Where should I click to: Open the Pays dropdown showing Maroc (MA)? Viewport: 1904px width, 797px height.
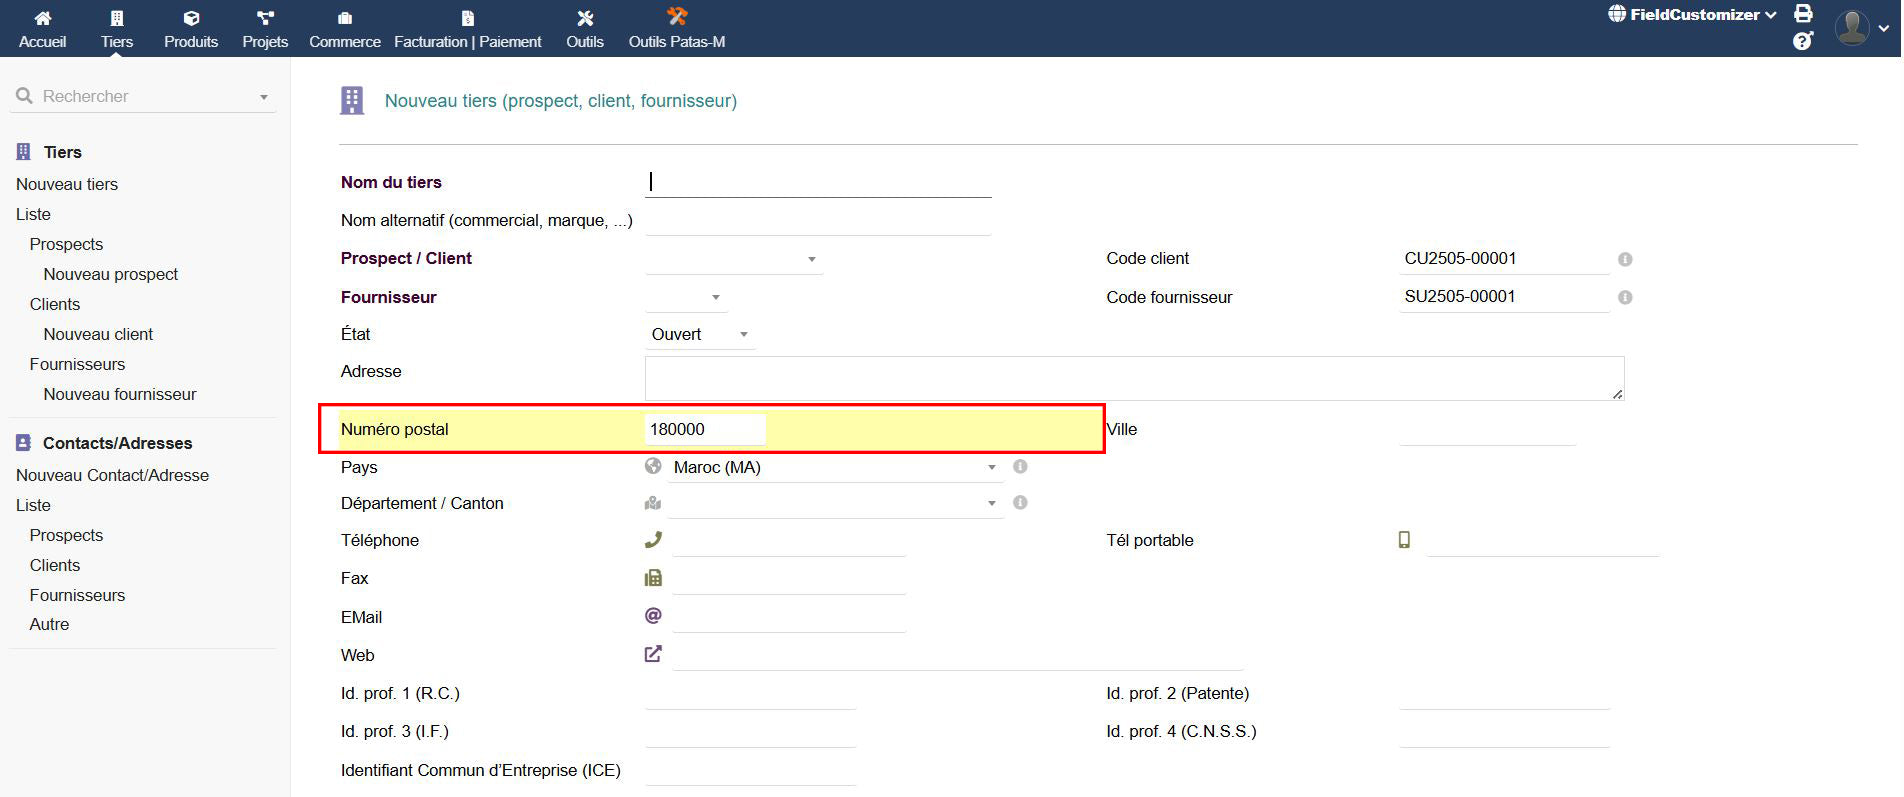834,467
